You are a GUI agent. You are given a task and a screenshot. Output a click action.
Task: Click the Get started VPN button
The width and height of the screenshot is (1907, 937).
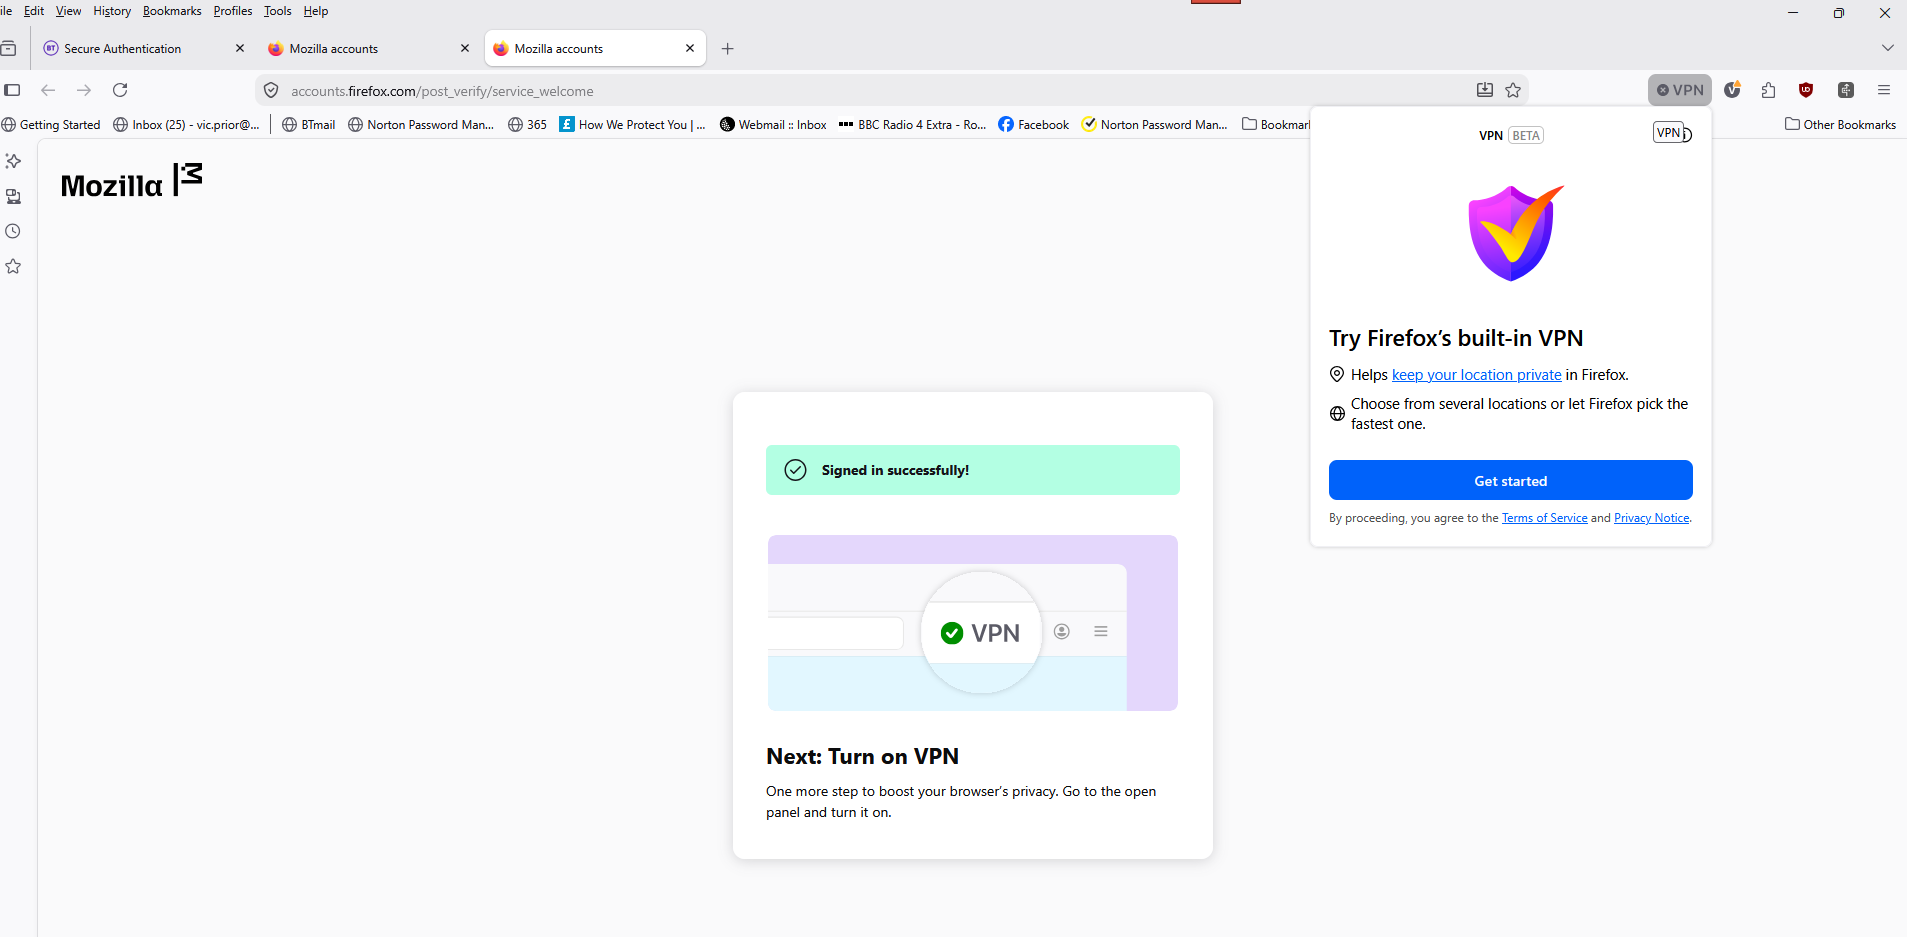(1510, 481)
